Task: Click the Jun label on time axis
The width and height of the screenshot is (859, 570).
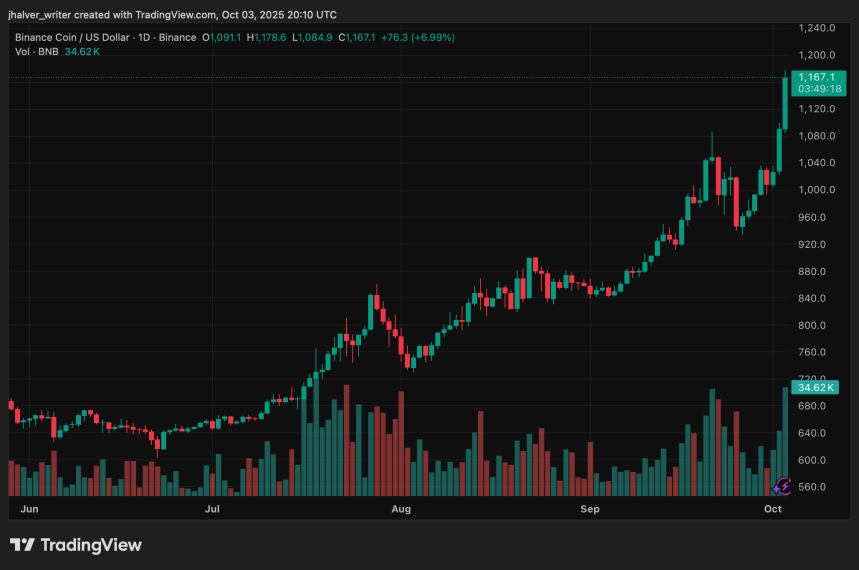Action: coord(29,509)
